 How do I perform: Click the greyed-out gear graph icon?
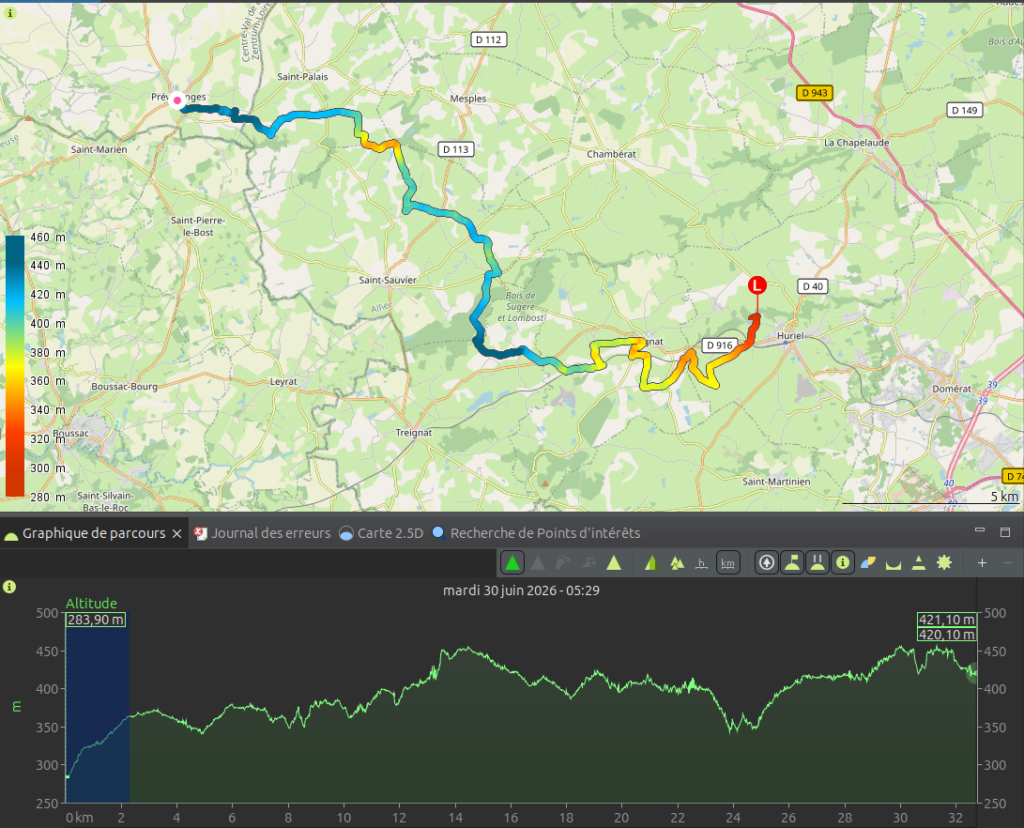(588, 562)
